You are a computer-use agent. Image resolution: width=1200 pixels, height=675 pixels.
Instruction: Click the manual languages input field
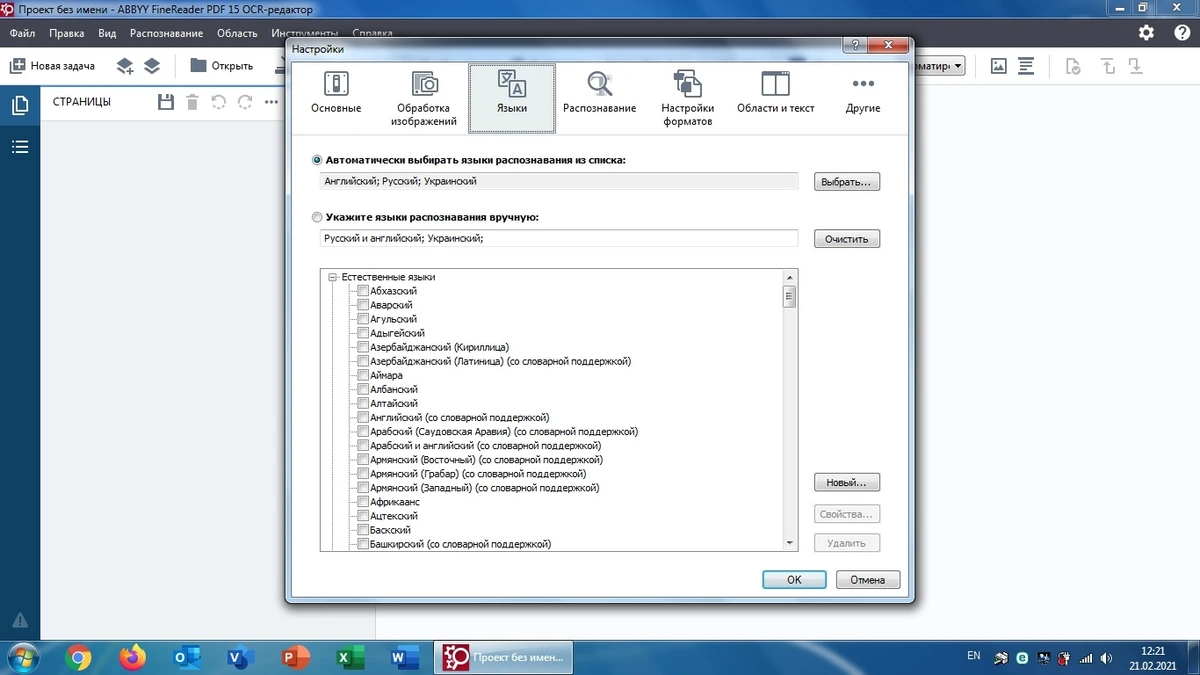559,238
